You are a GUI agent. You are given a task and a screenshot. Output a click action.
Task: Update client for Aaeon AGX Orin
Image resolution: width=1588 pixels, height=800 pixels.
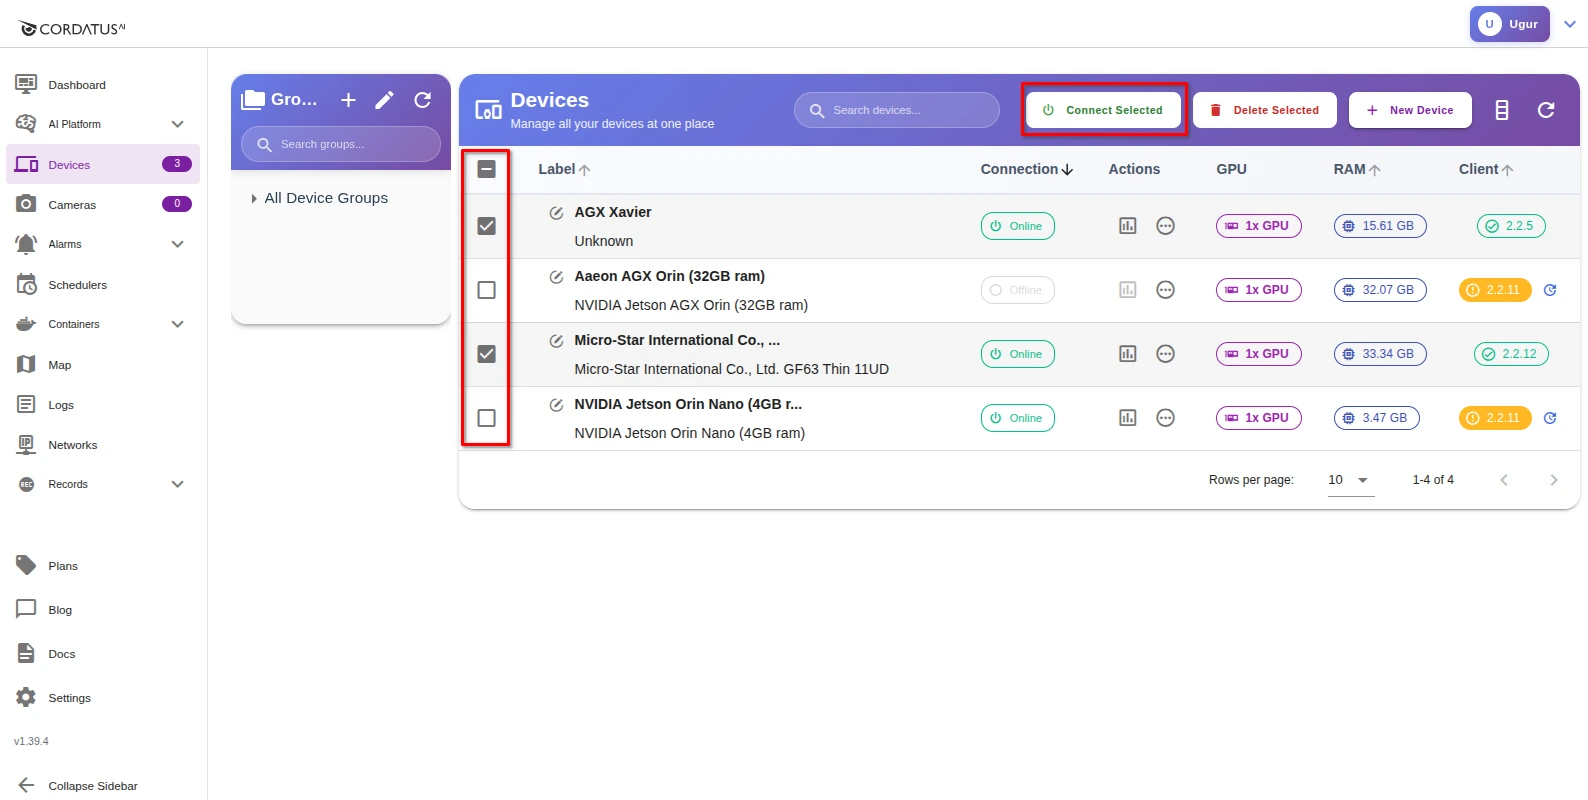tap(1550, 290)
